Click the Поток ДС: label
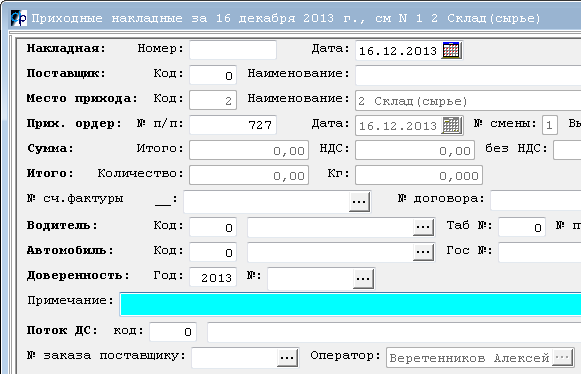The height and width of the screenshot is (374, 581). pyautogui.click(x=62, y=330)
